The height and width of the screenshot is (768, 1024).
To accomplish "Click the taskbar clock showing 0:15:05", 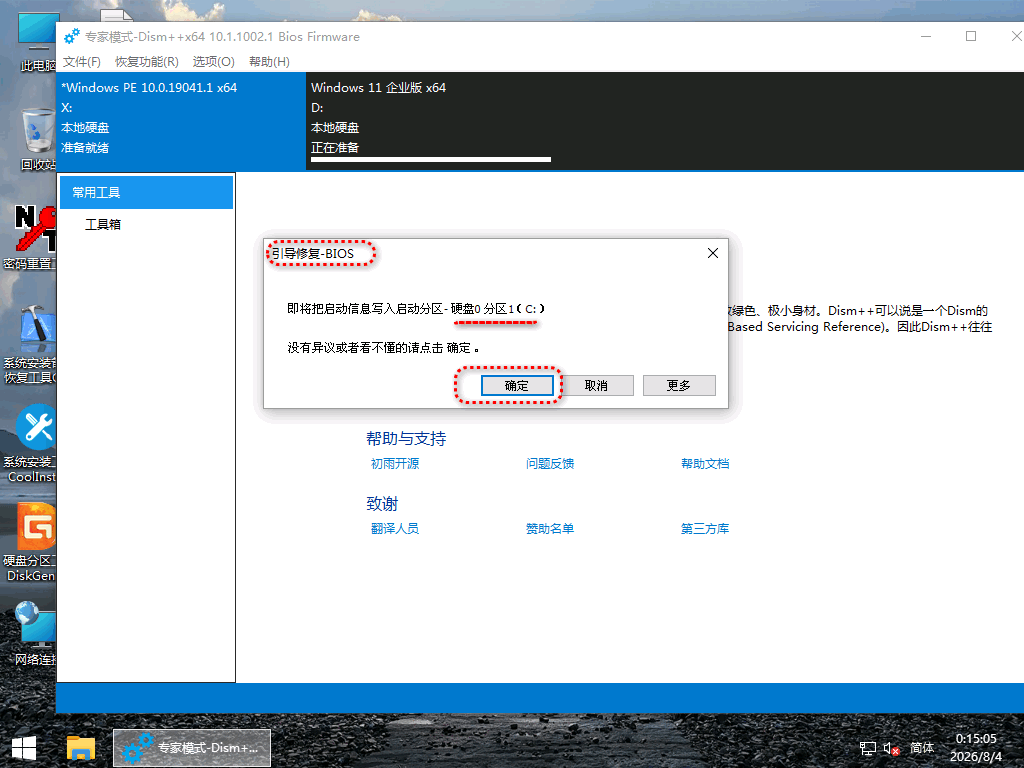I will [x=976, y=748].
